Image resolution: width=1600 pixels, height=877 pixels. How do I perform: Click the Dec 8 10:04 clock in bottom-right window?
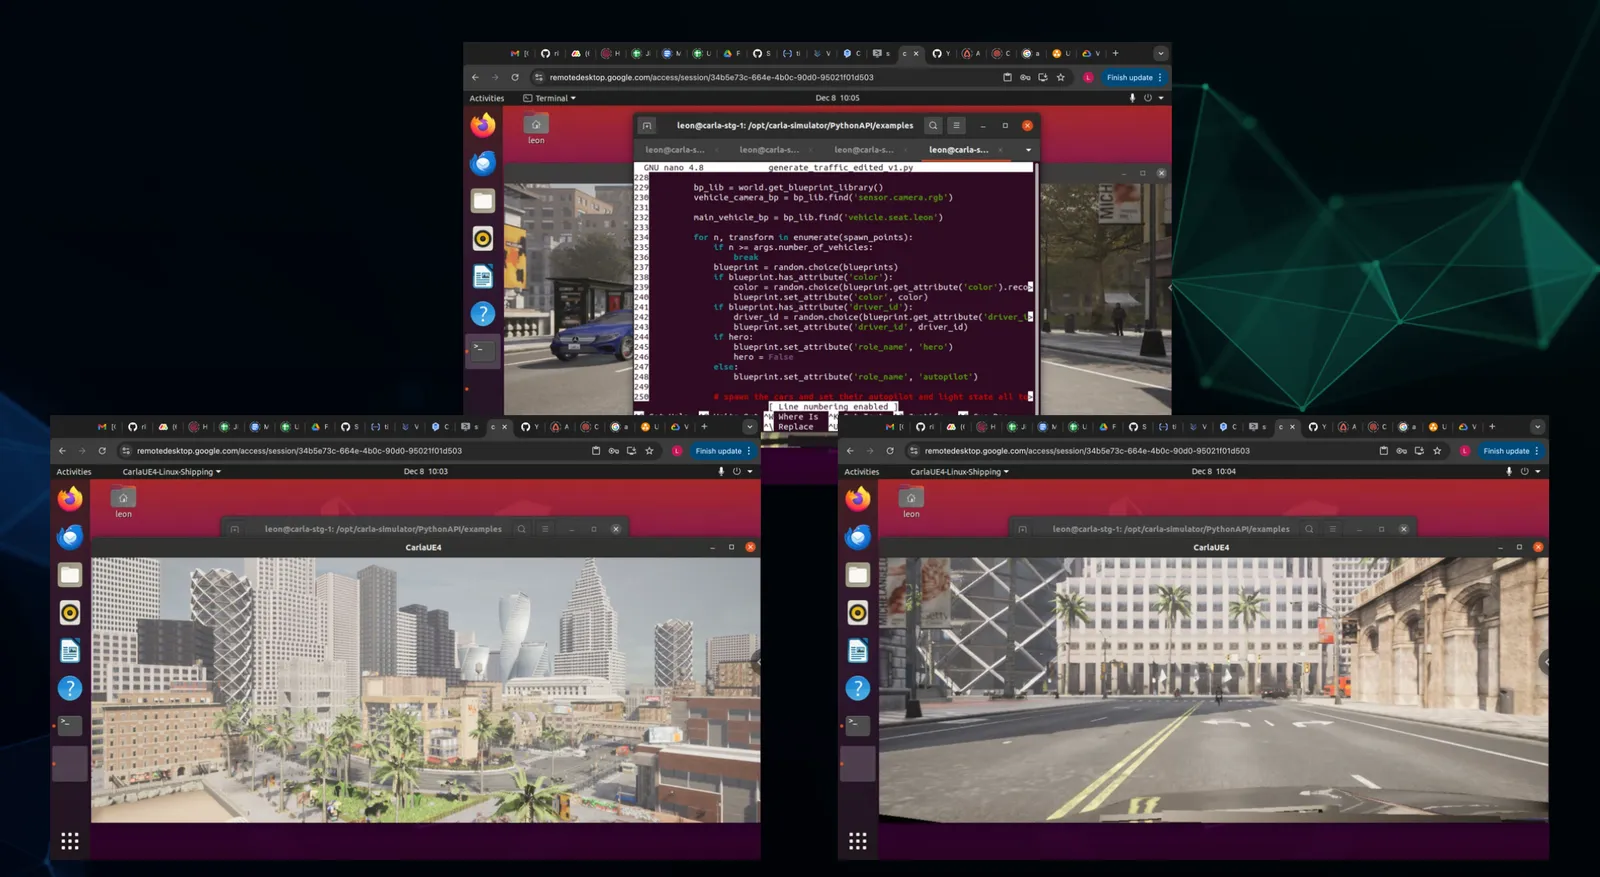tap(1214, 472)
